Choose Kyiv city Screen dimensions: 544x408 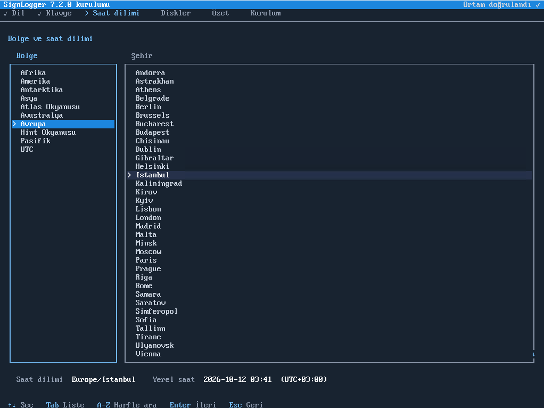[x=330, y=201]
